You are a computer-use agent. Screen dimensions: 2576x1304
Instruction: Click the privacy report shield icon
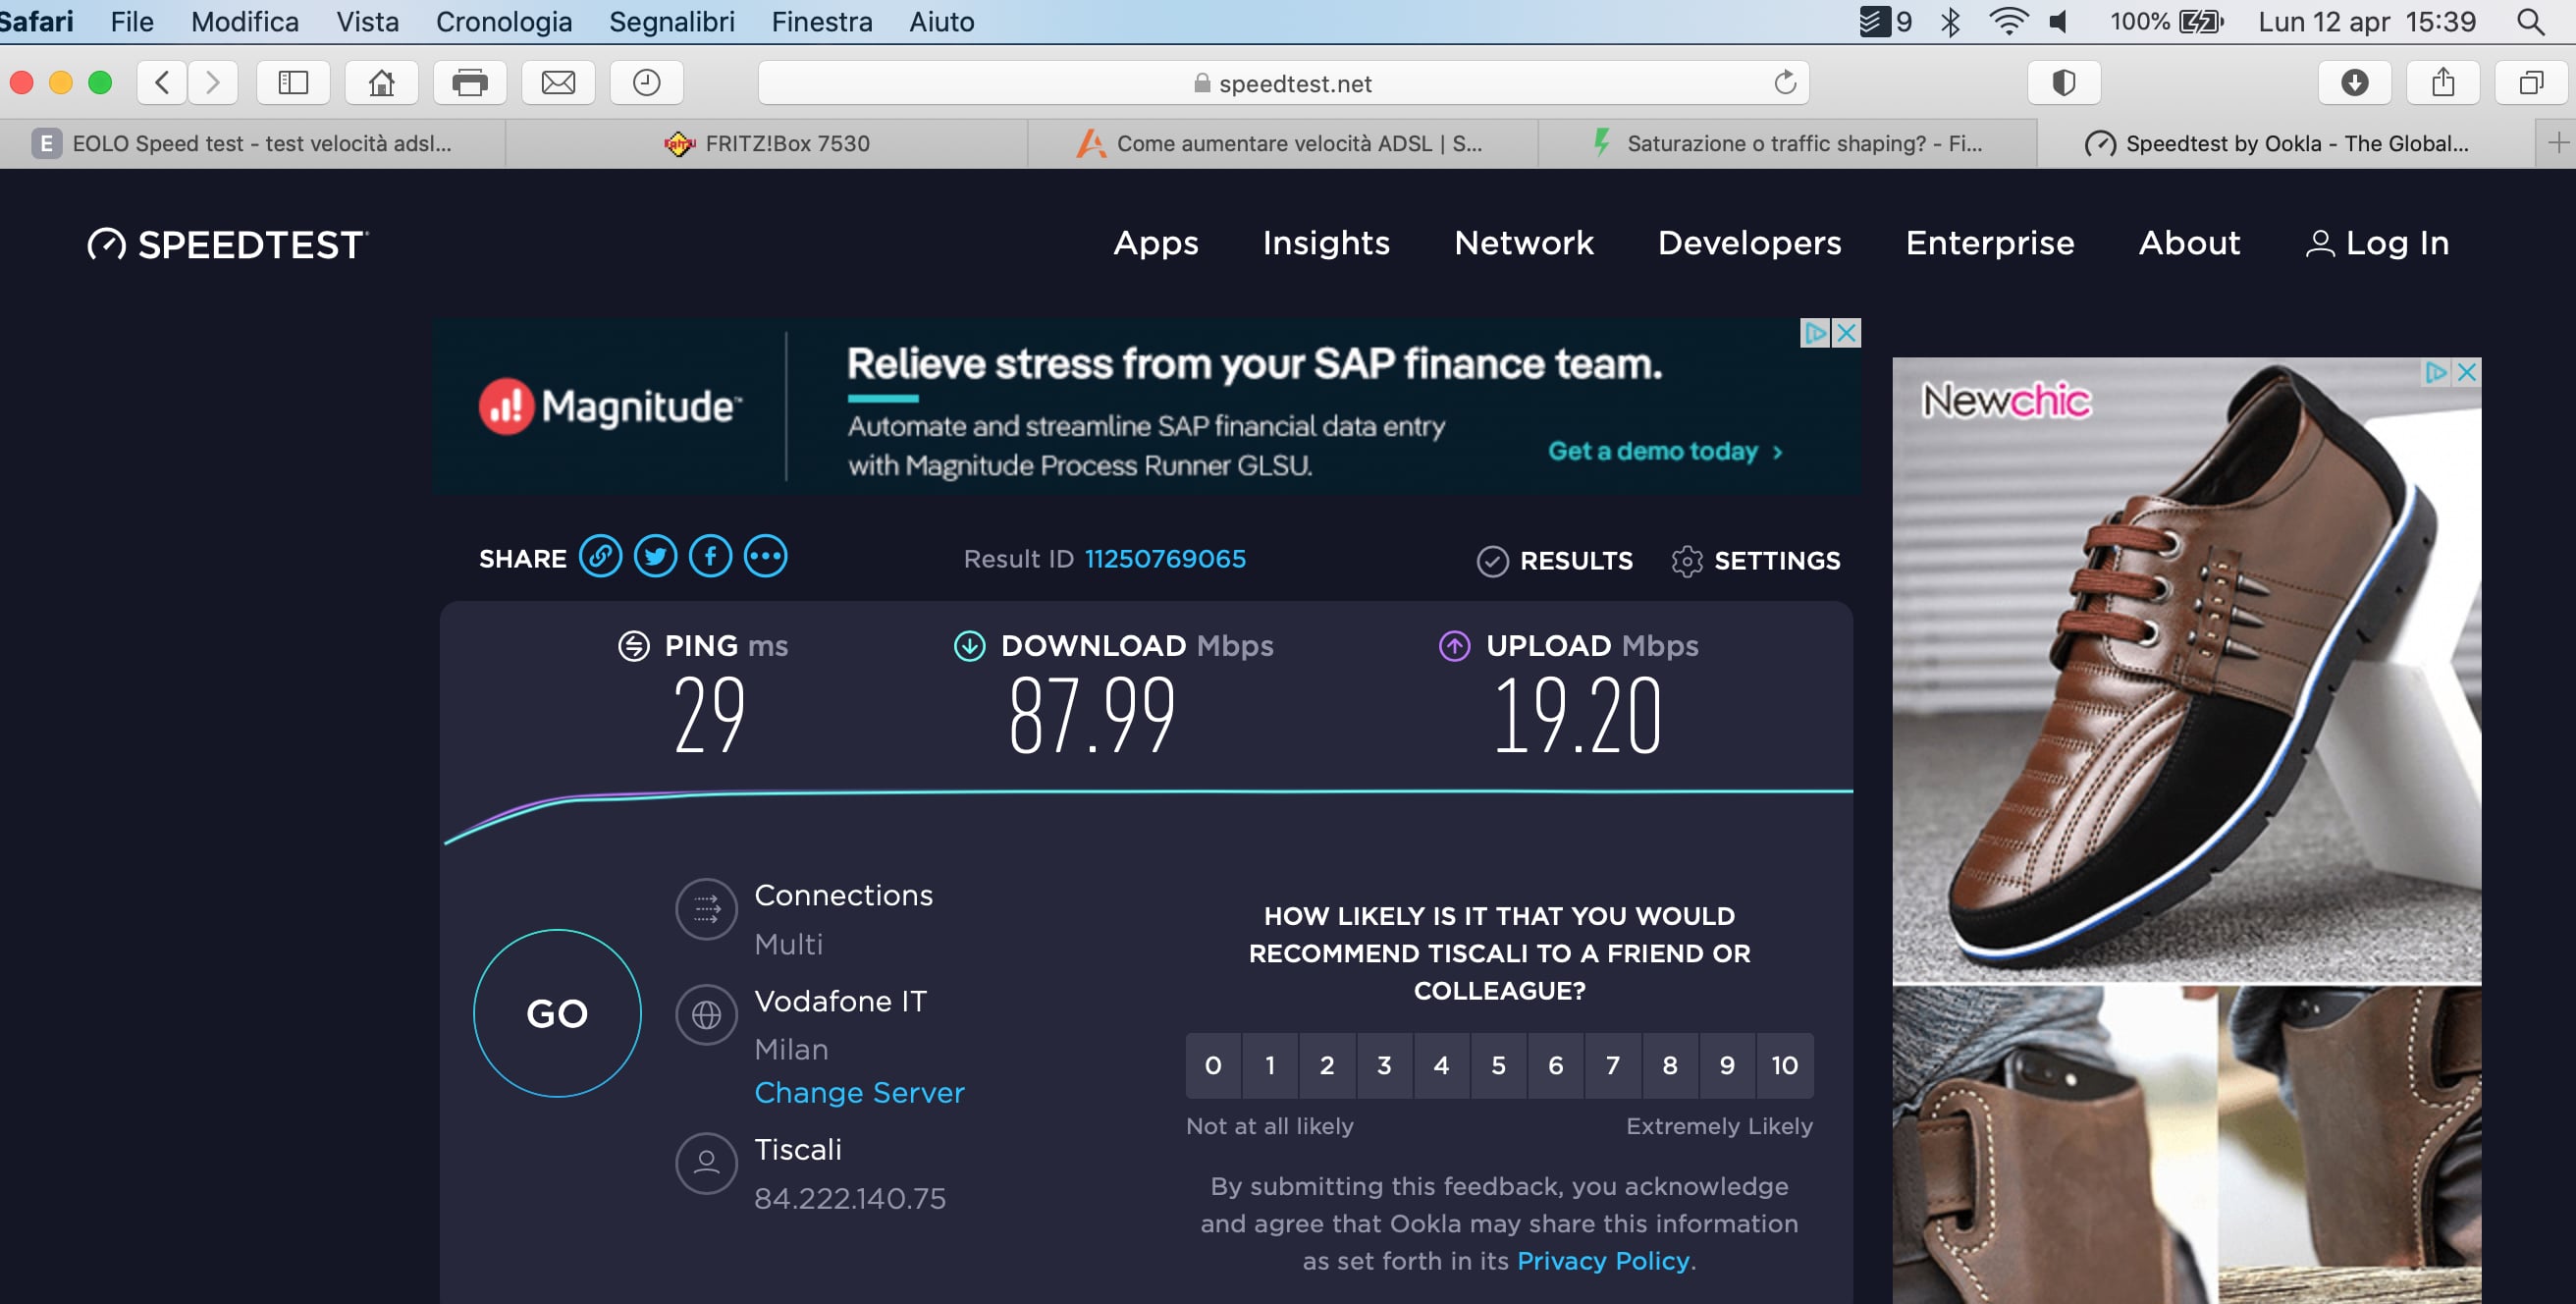(x=2063, y=82)
